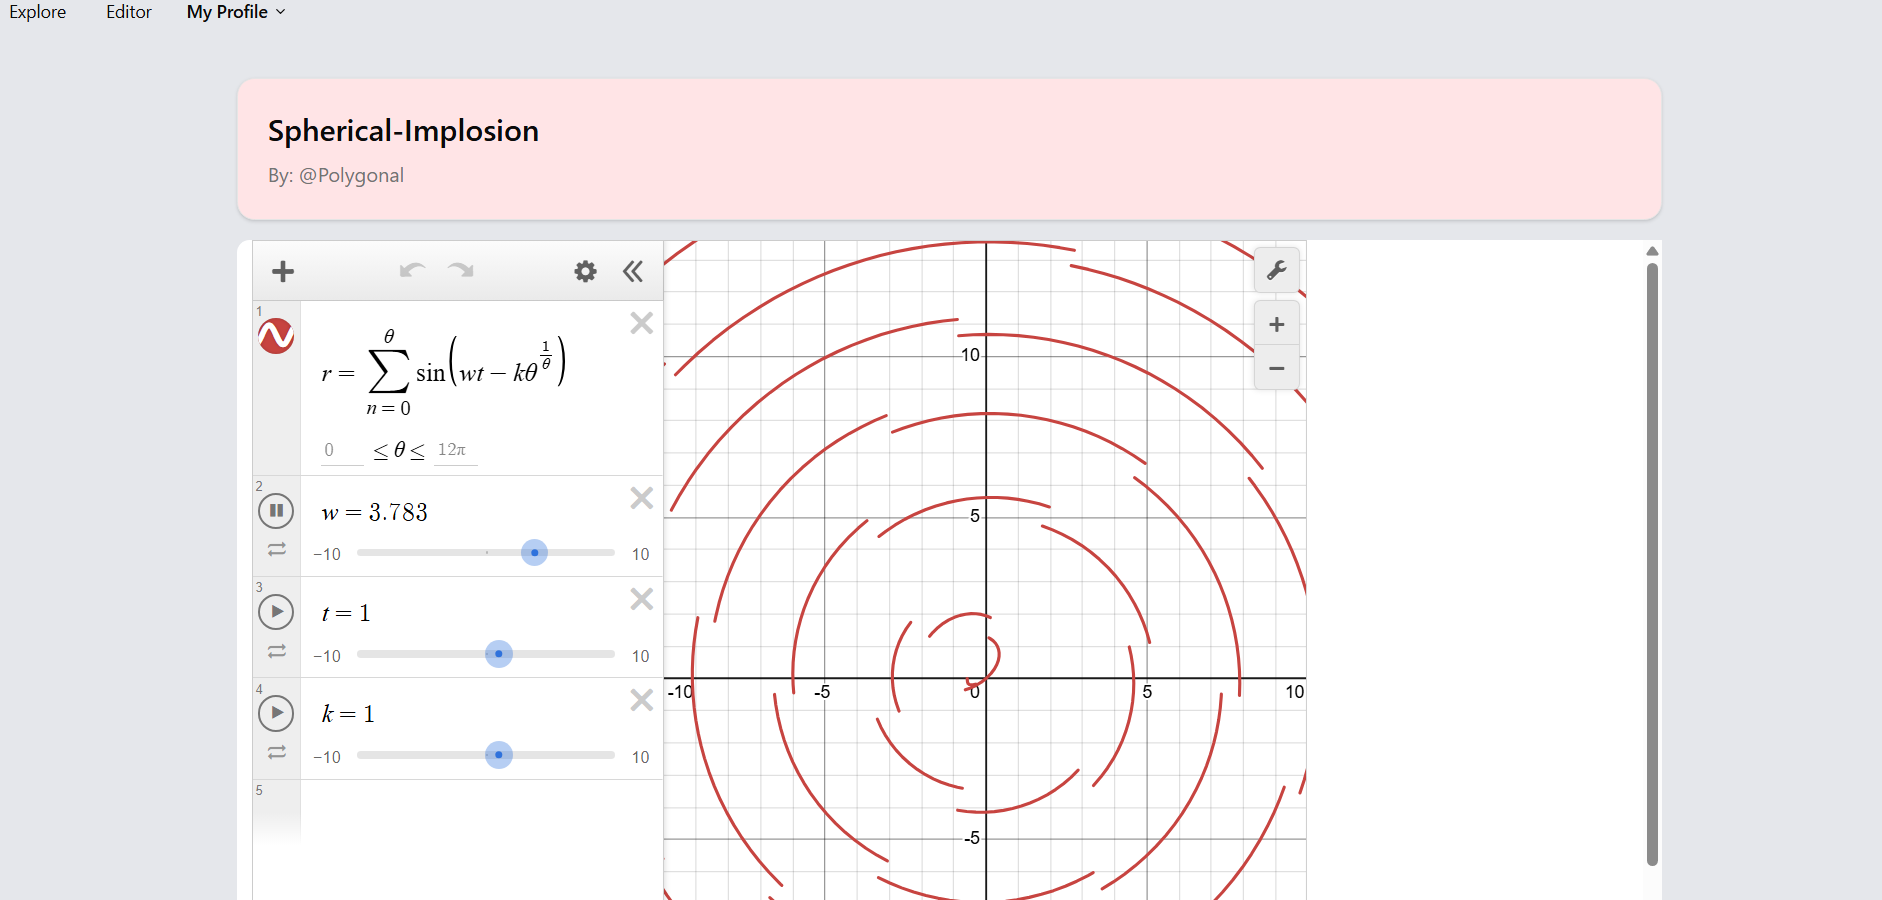
Task: Open the Editor page
Action: pyautogui.click(x=129, y=12)
